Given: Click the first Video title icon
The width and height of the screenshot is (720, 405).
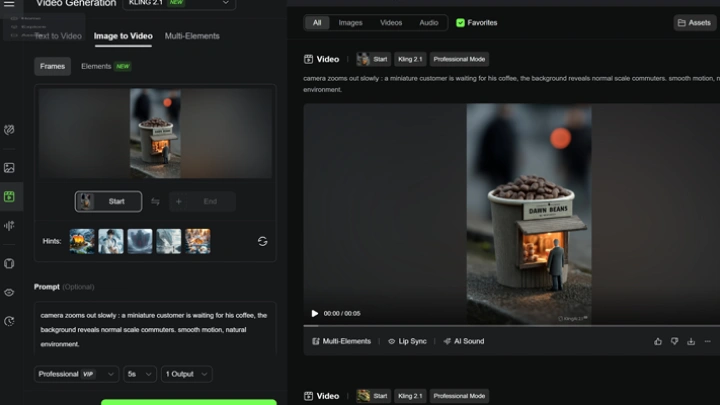Looking at the screenshot, I should coord(308,59).
